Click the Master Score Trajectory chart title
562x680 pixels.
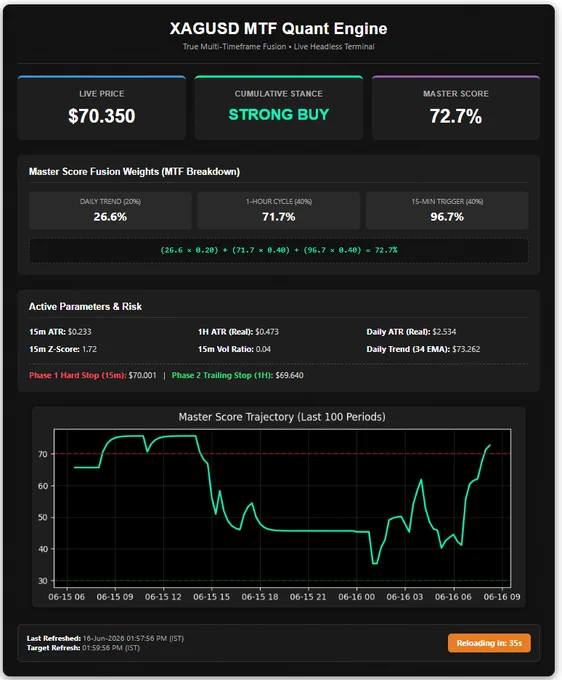point(282,417)
